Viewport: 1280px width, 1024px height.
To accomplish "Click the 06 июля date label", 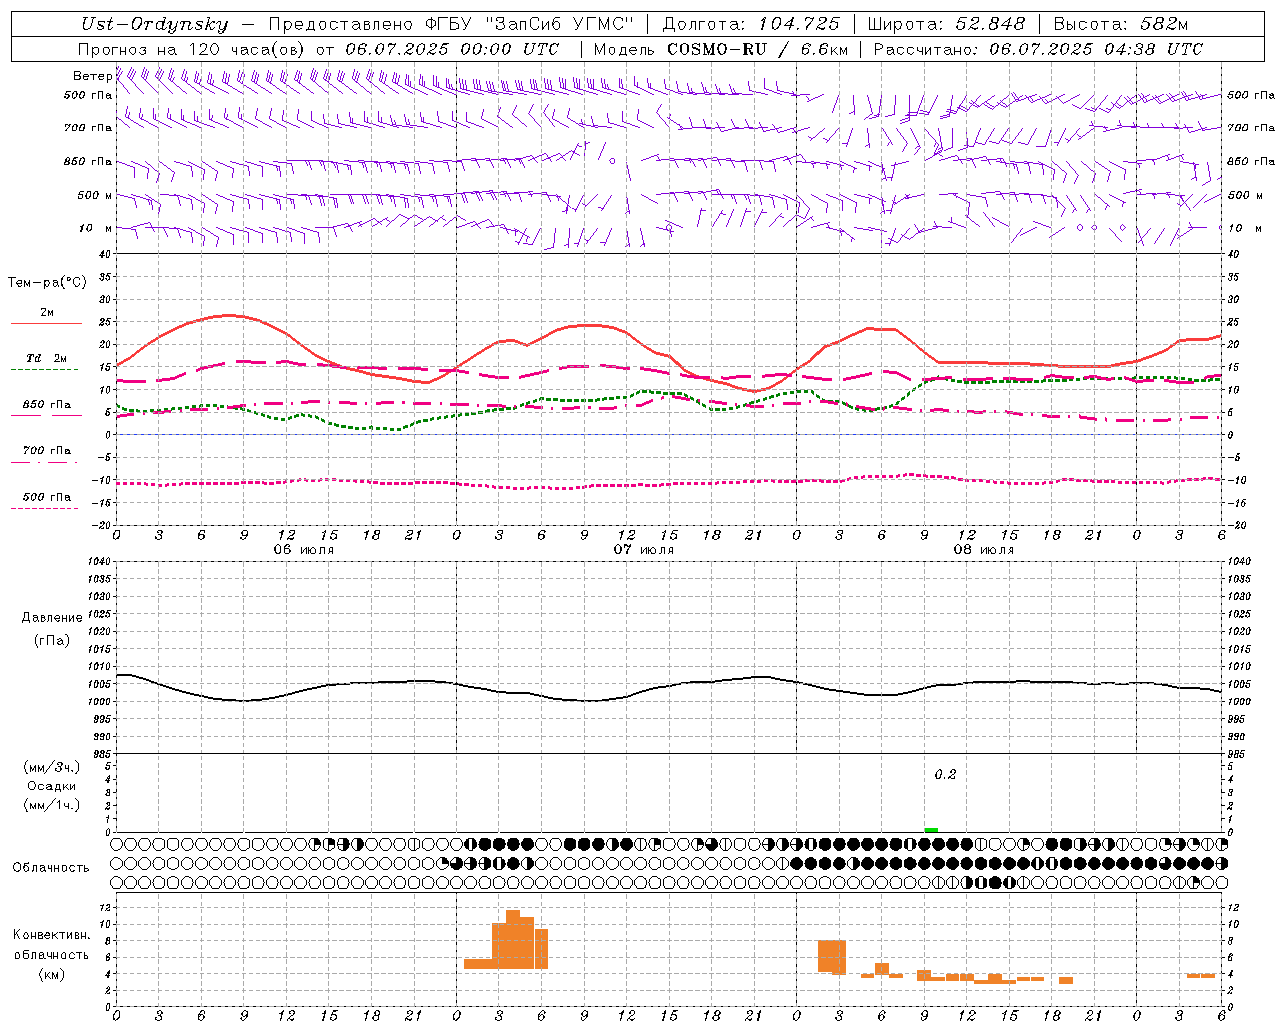I will [x=304, y=550].
